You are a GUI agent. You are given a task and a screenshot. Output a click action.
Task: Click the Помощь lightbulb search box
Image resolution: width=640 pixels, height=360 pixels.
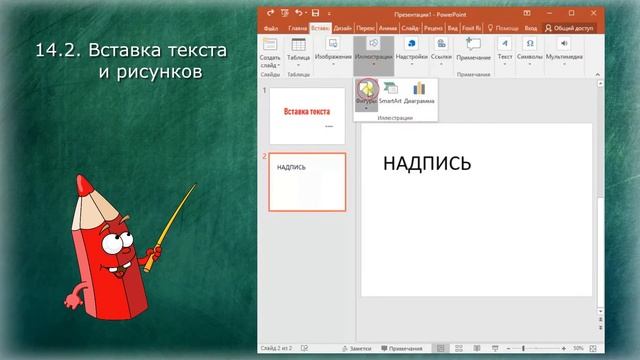[503, 28]
